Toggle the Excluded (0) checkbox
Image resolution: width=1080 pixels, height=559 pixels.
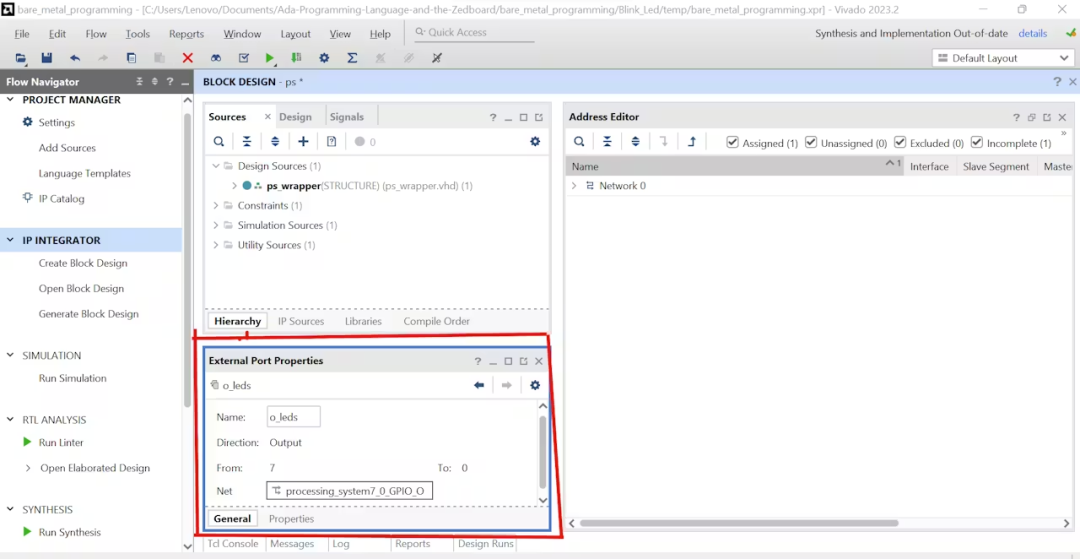pyautogui.click(x=900, y=143)
